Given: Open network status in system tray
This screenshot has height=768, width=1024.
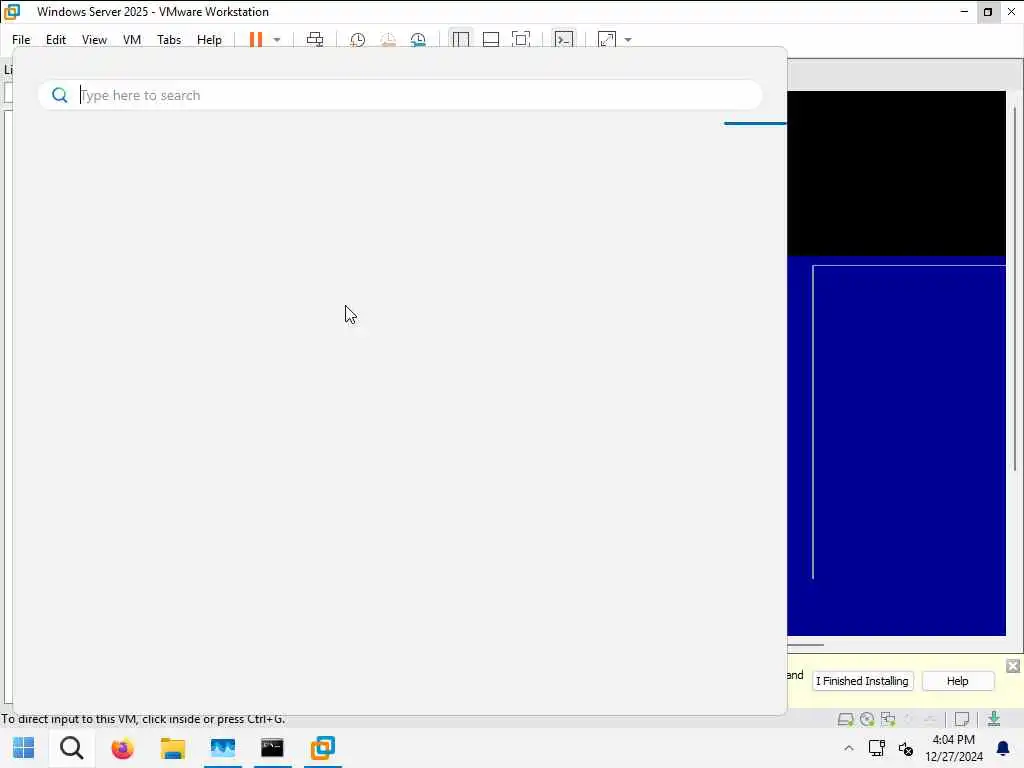Looking at the screenshot, I should coord(876,748).
